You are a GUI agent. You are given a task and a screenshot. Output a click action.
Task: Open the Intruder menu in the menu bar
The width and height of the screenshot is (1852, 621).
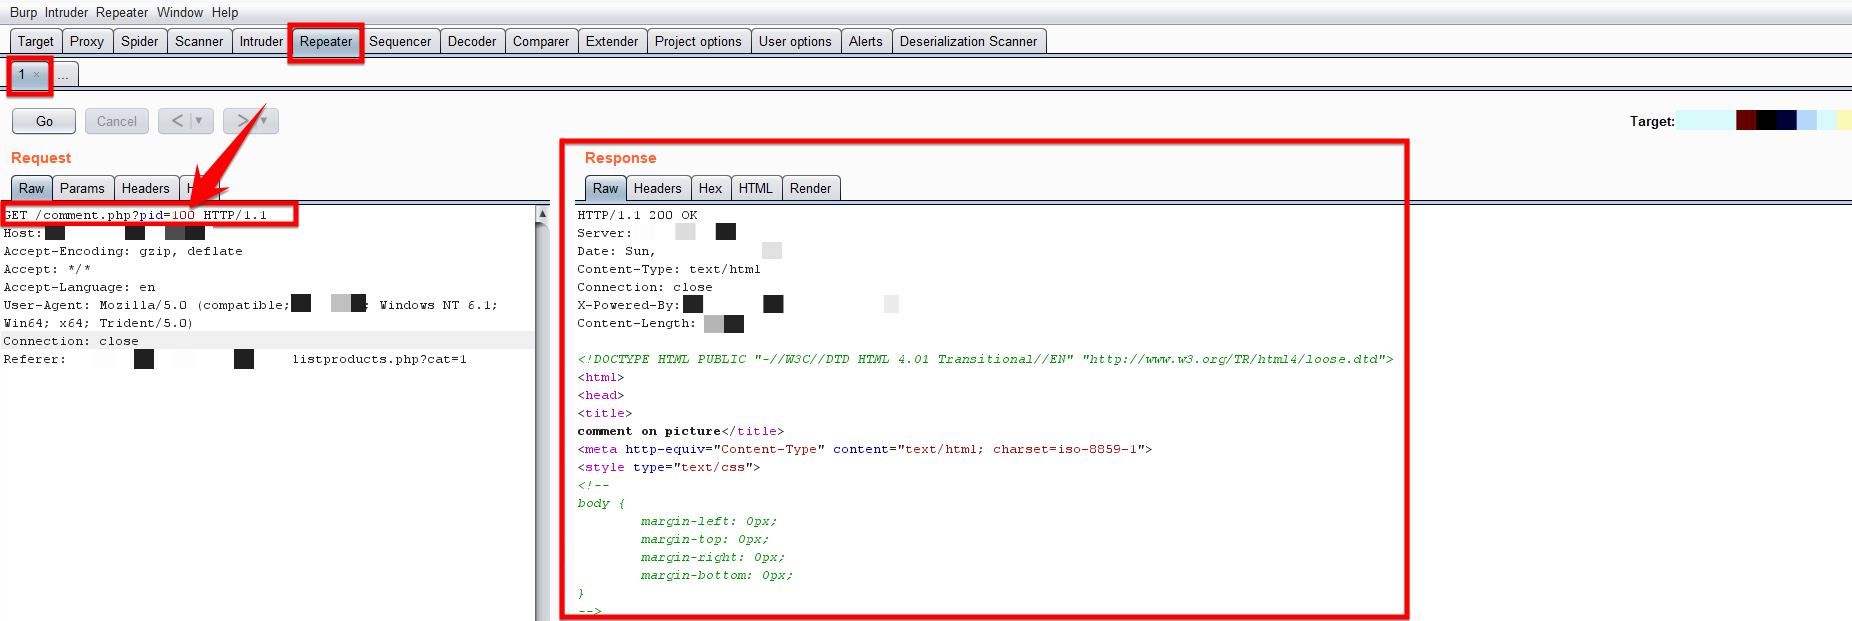[x=66, y=12]
